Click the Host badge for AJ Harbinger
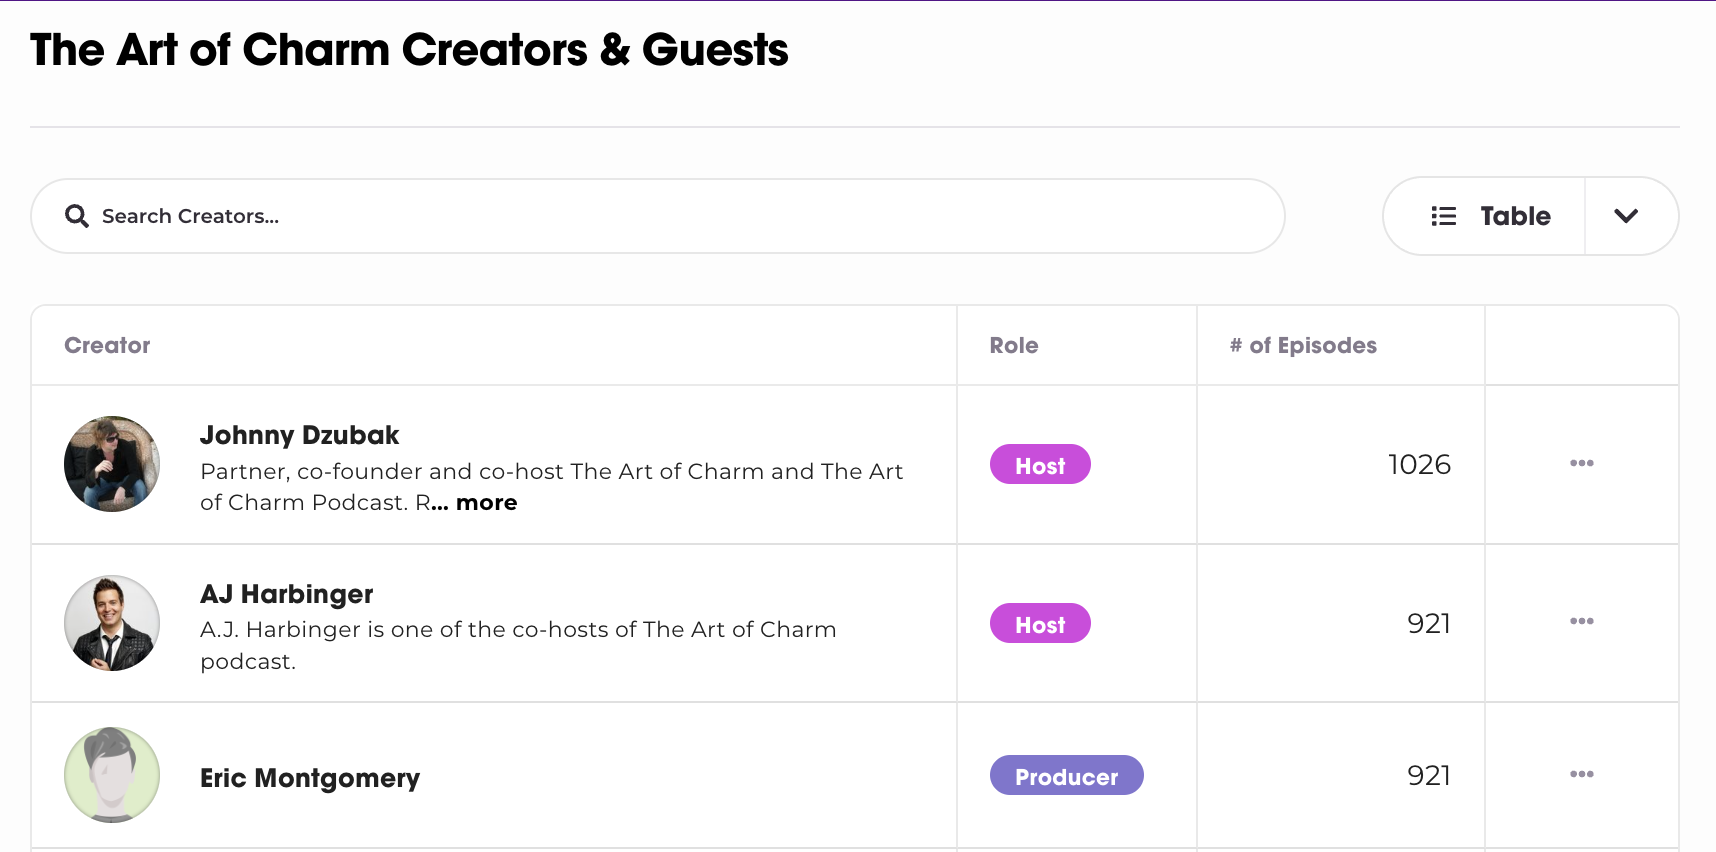The image size is (1716, 852). [1040, 623]
